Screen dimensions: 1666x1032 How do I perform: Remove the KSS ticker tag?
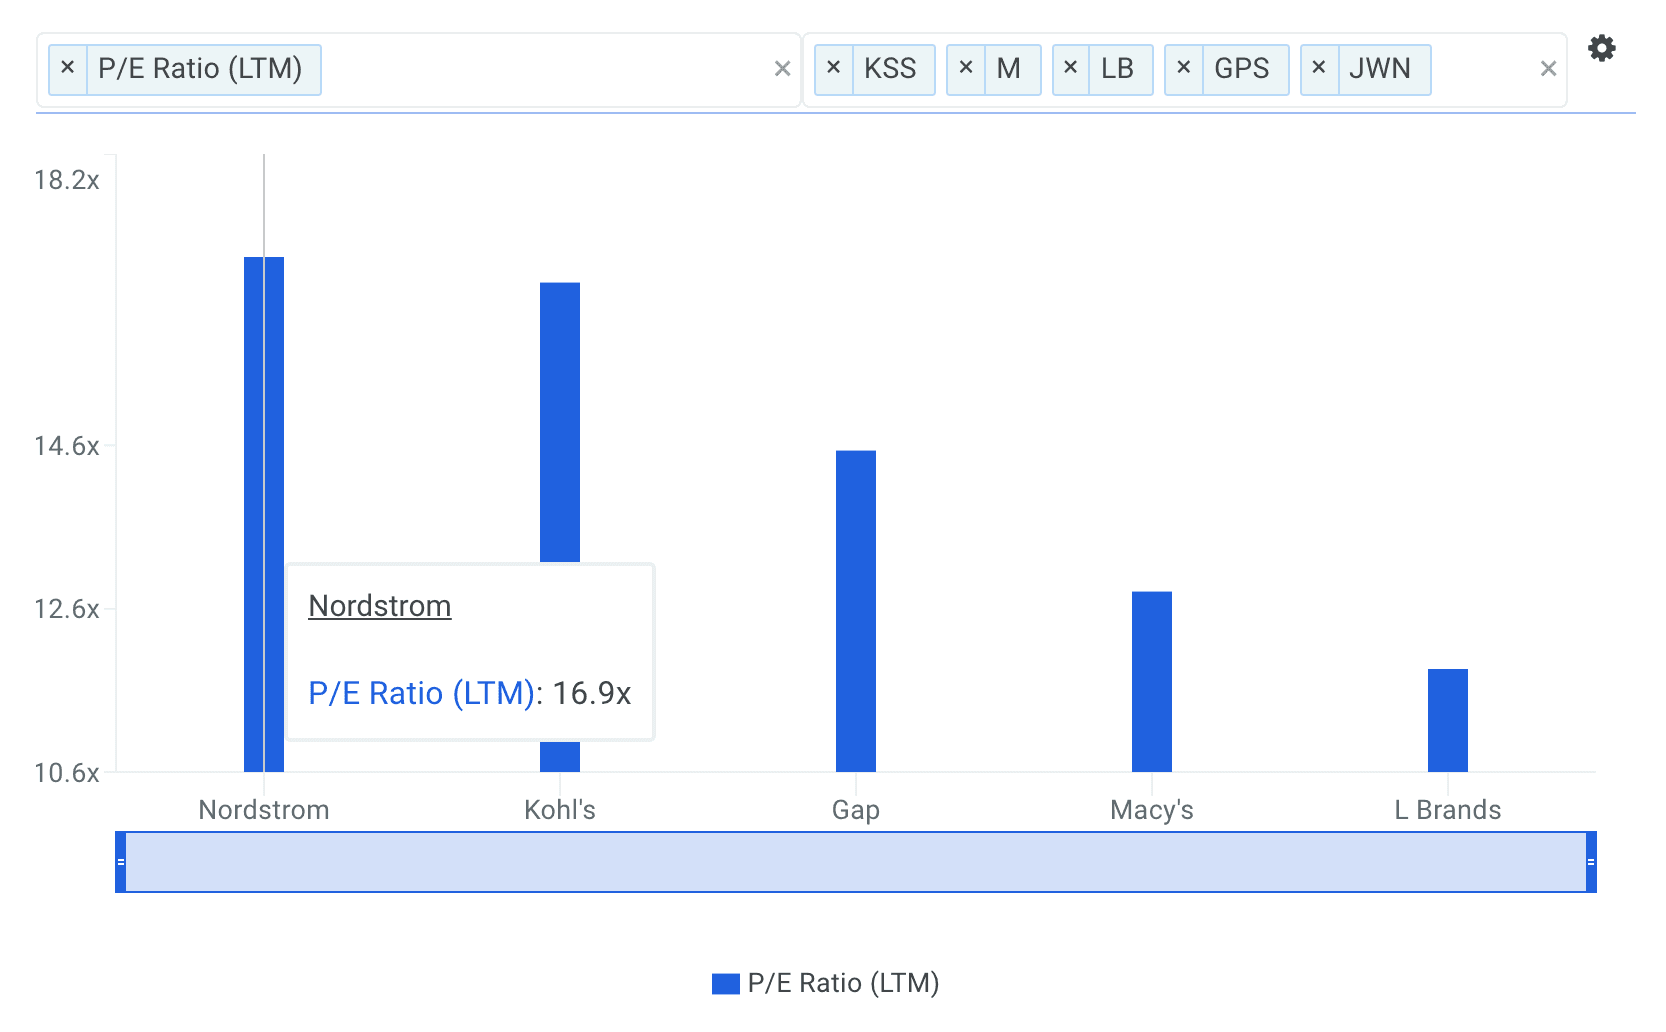tap(833, 68)
